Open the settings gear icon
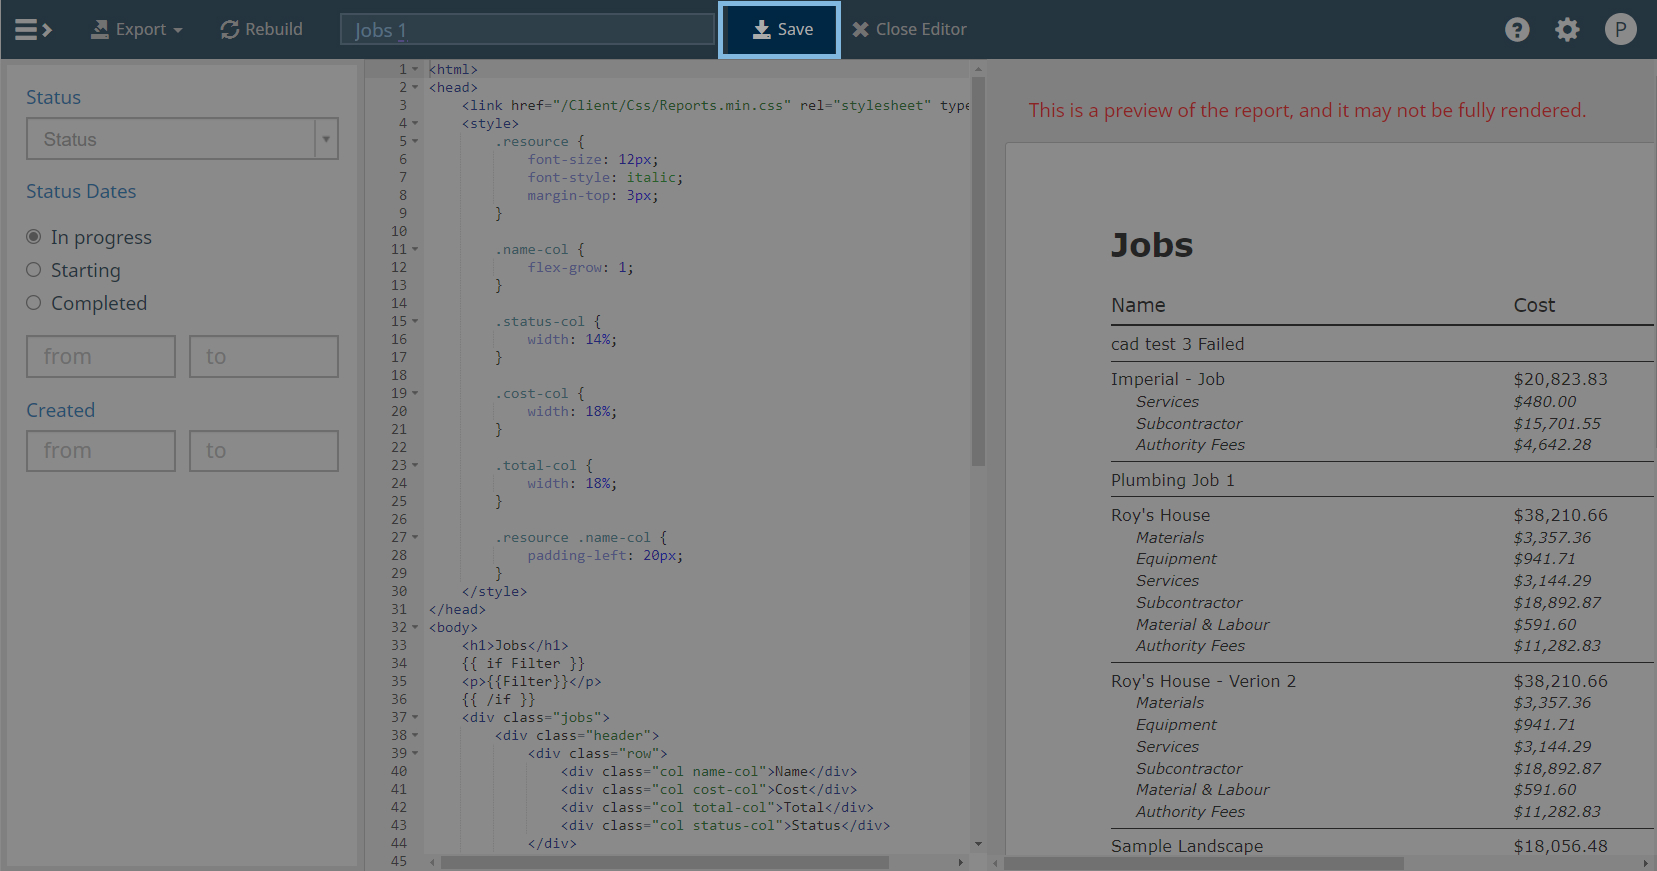 [x=1567, y=29]
